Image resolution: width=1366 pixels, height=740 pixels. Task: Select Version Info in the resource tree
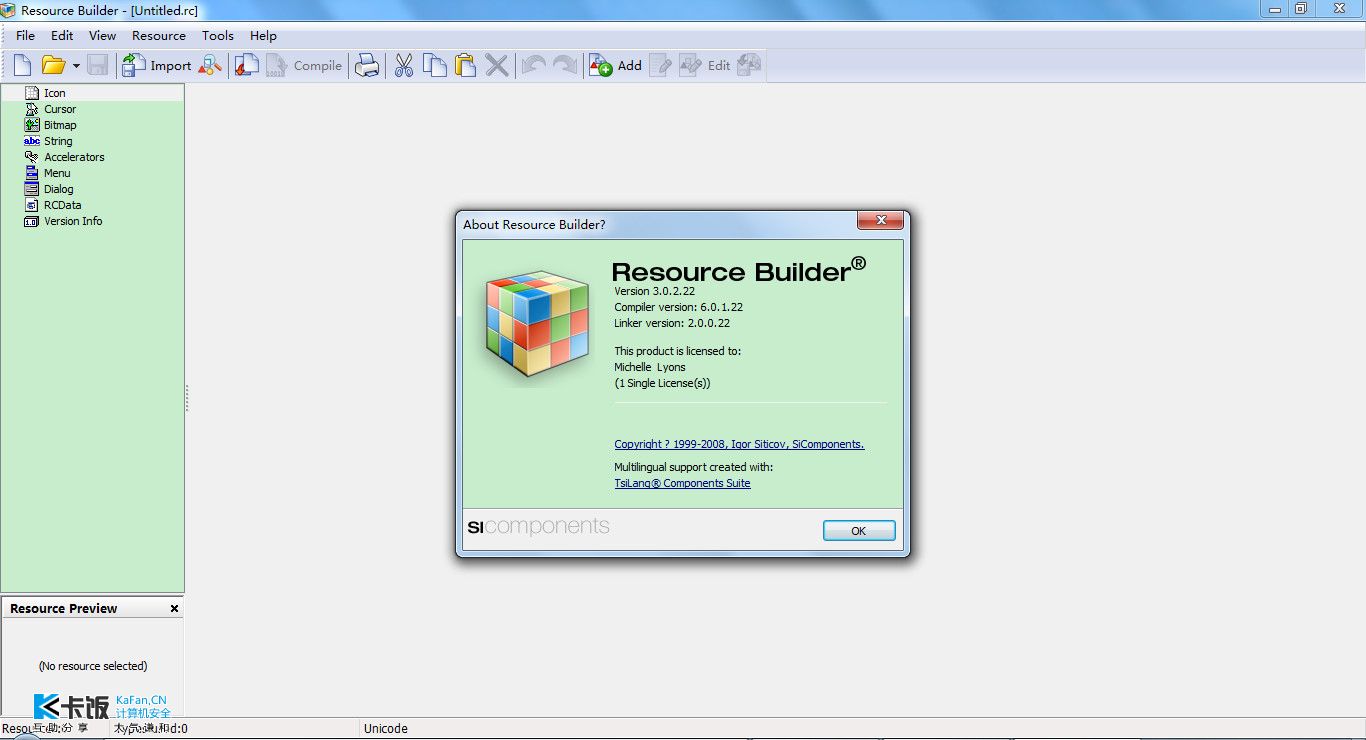pos(73,221)
